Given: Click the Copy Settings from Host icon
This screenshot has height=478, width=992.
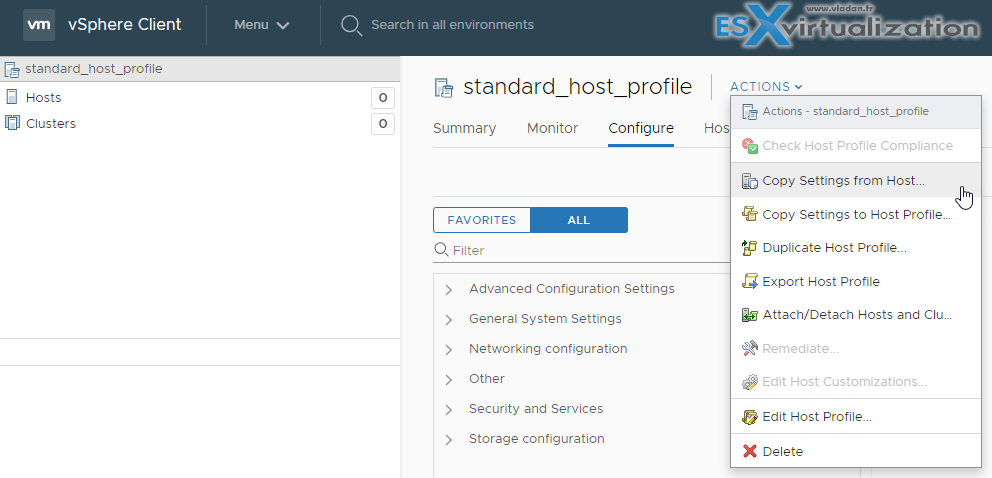Looking at the screenshot, I should coord(750,181).
